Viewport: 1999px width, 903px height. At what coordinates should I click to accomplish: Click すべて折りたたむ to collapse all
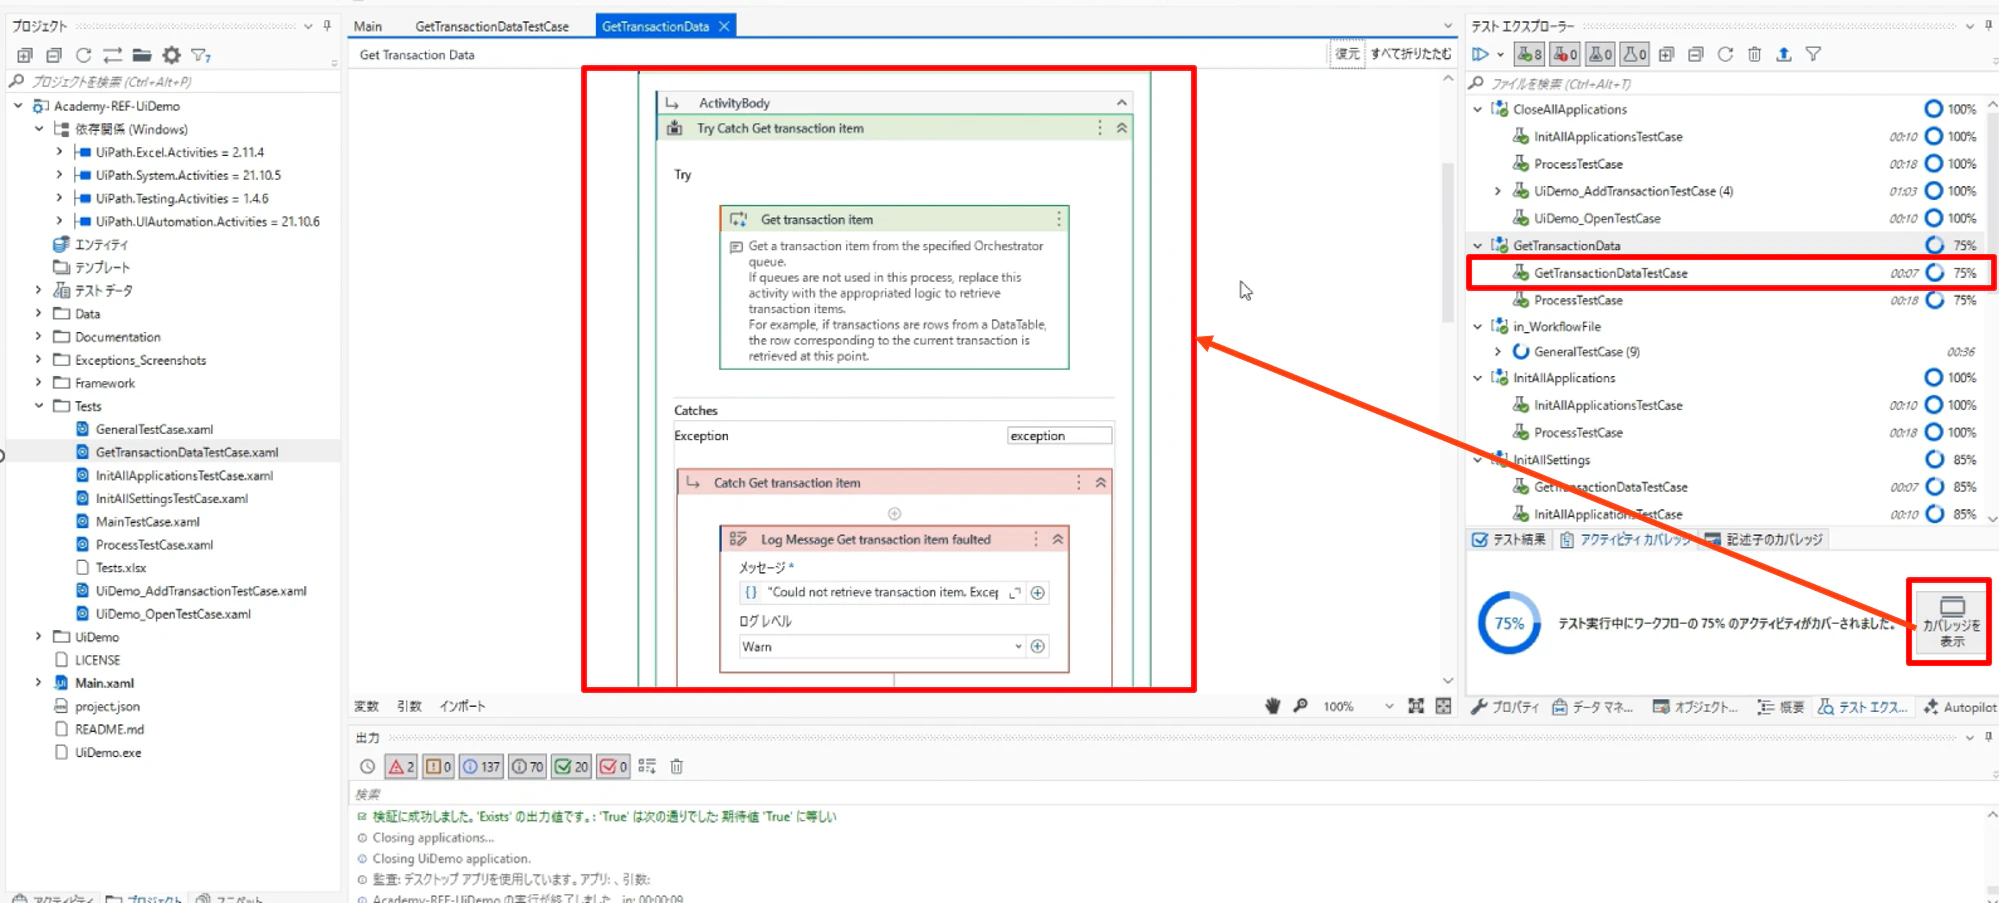pyautogui.click(x=1411, y=54)
